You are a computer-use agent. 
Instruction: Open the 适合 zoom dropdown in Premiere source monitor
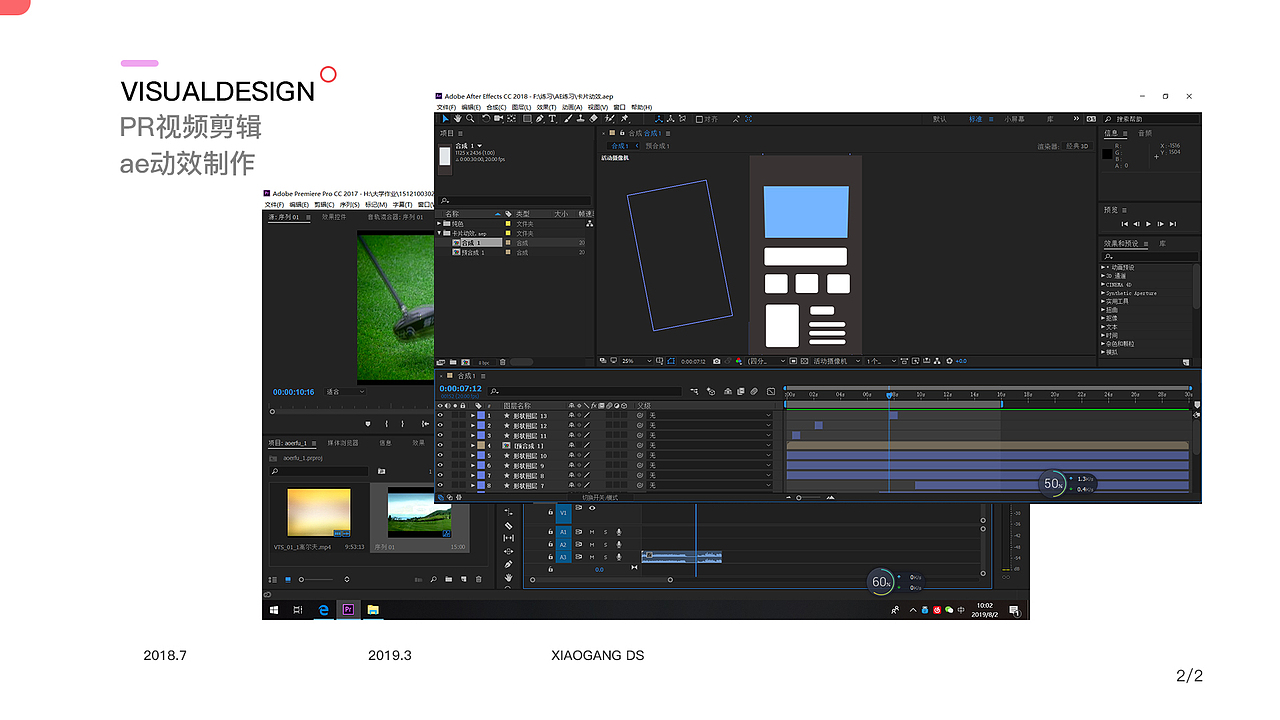point(346,392)
